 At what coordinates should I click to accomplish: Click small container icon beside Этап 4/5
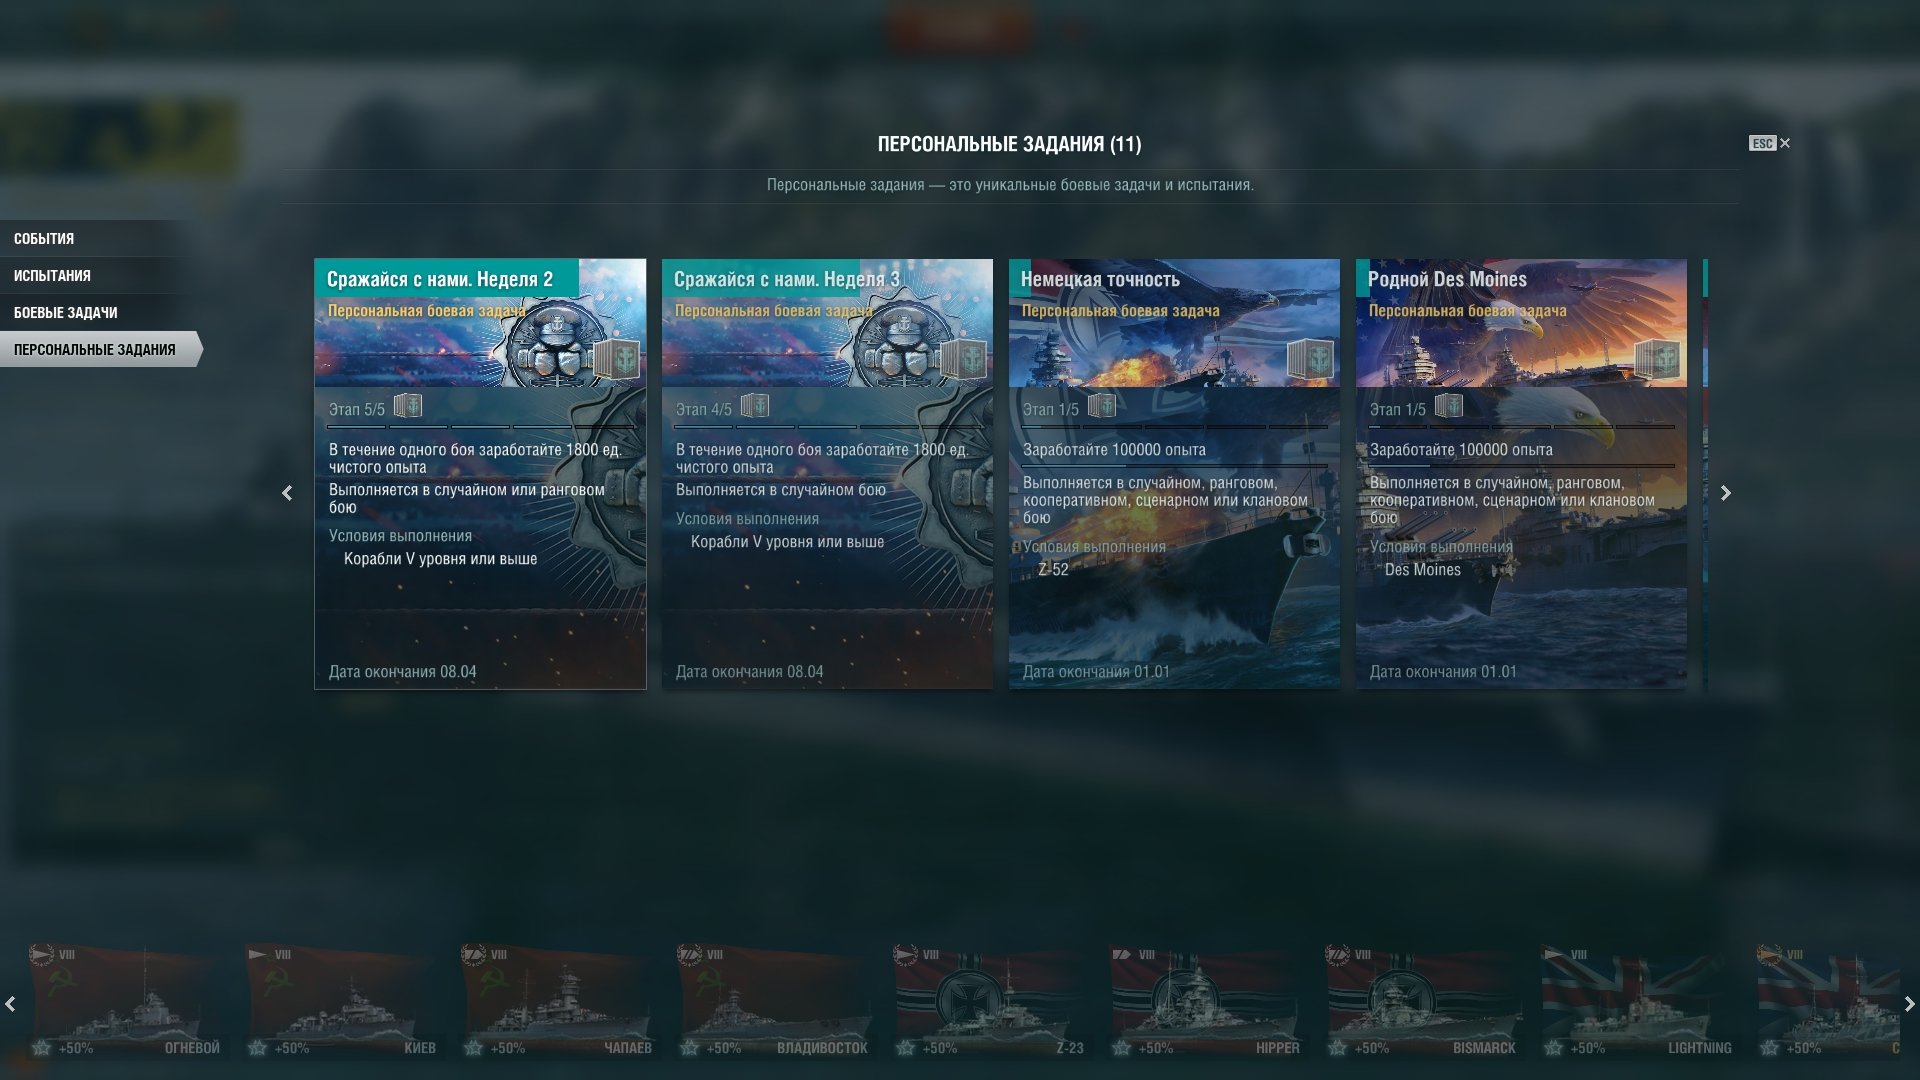tap(755, 406)
